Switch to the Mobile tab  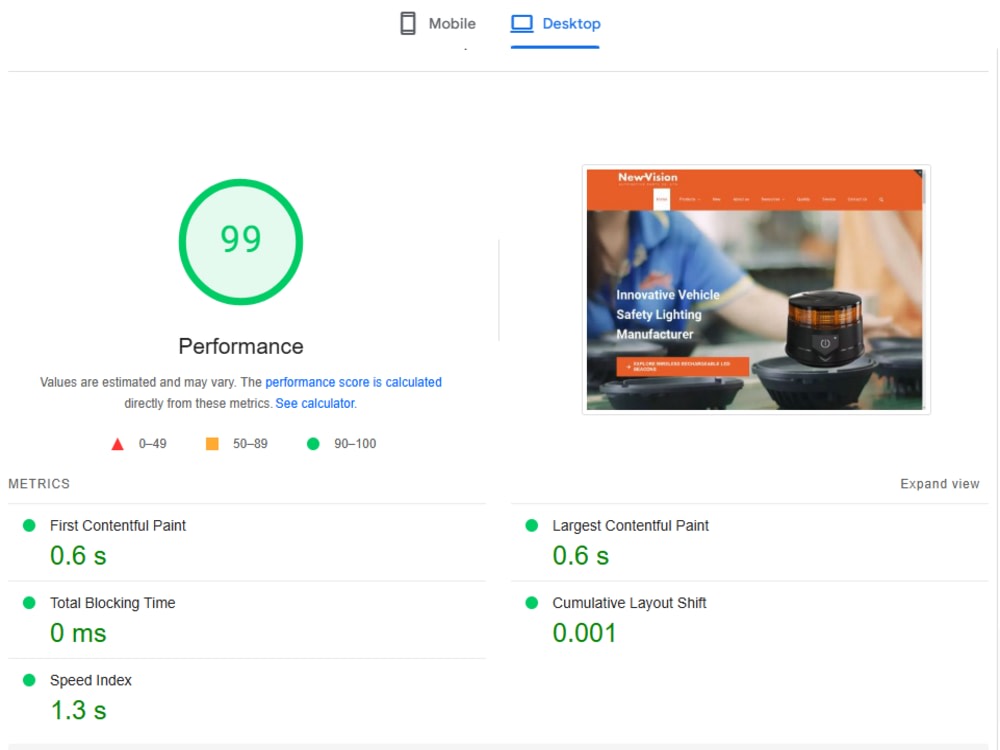click(438, 24)
